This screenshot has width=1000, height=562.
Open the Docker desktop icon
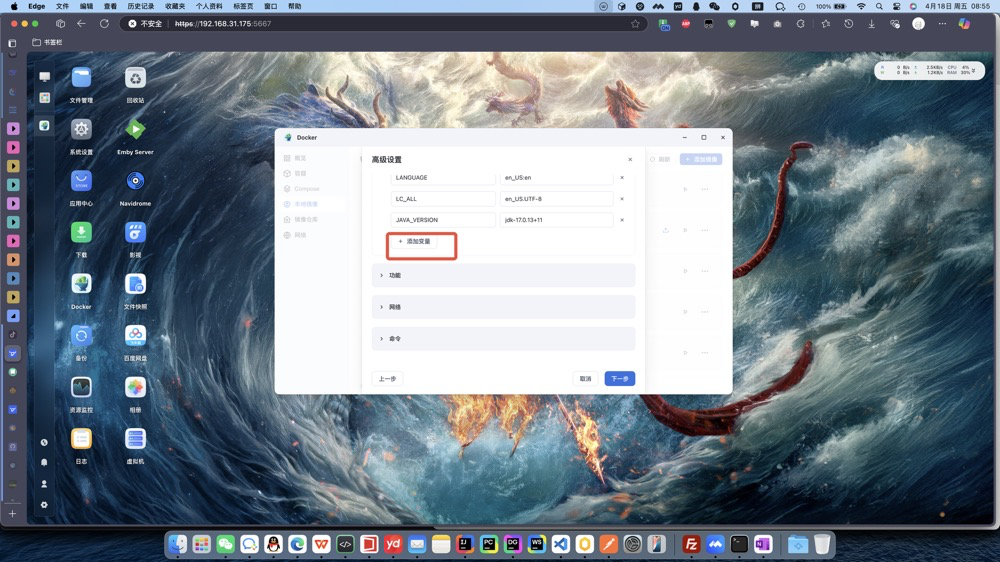[81, 284]
